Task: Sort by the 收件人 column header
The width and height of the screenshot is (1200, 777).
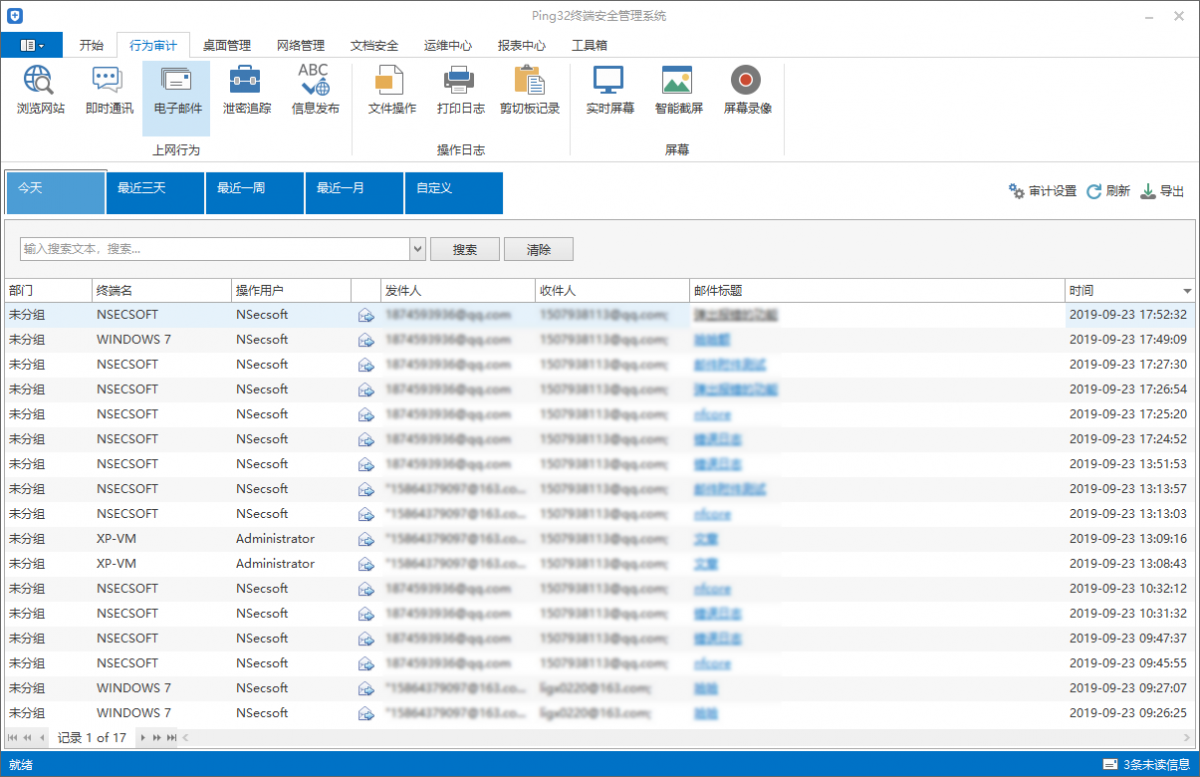Action: pyautogui.click(x=612, y=291)
